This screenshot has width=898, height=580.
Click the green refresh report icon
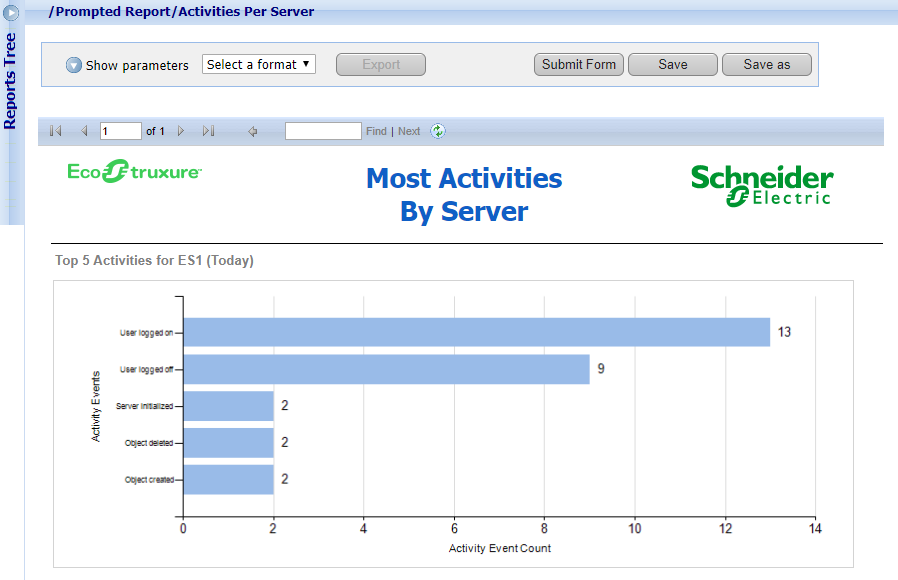[438, 131]
